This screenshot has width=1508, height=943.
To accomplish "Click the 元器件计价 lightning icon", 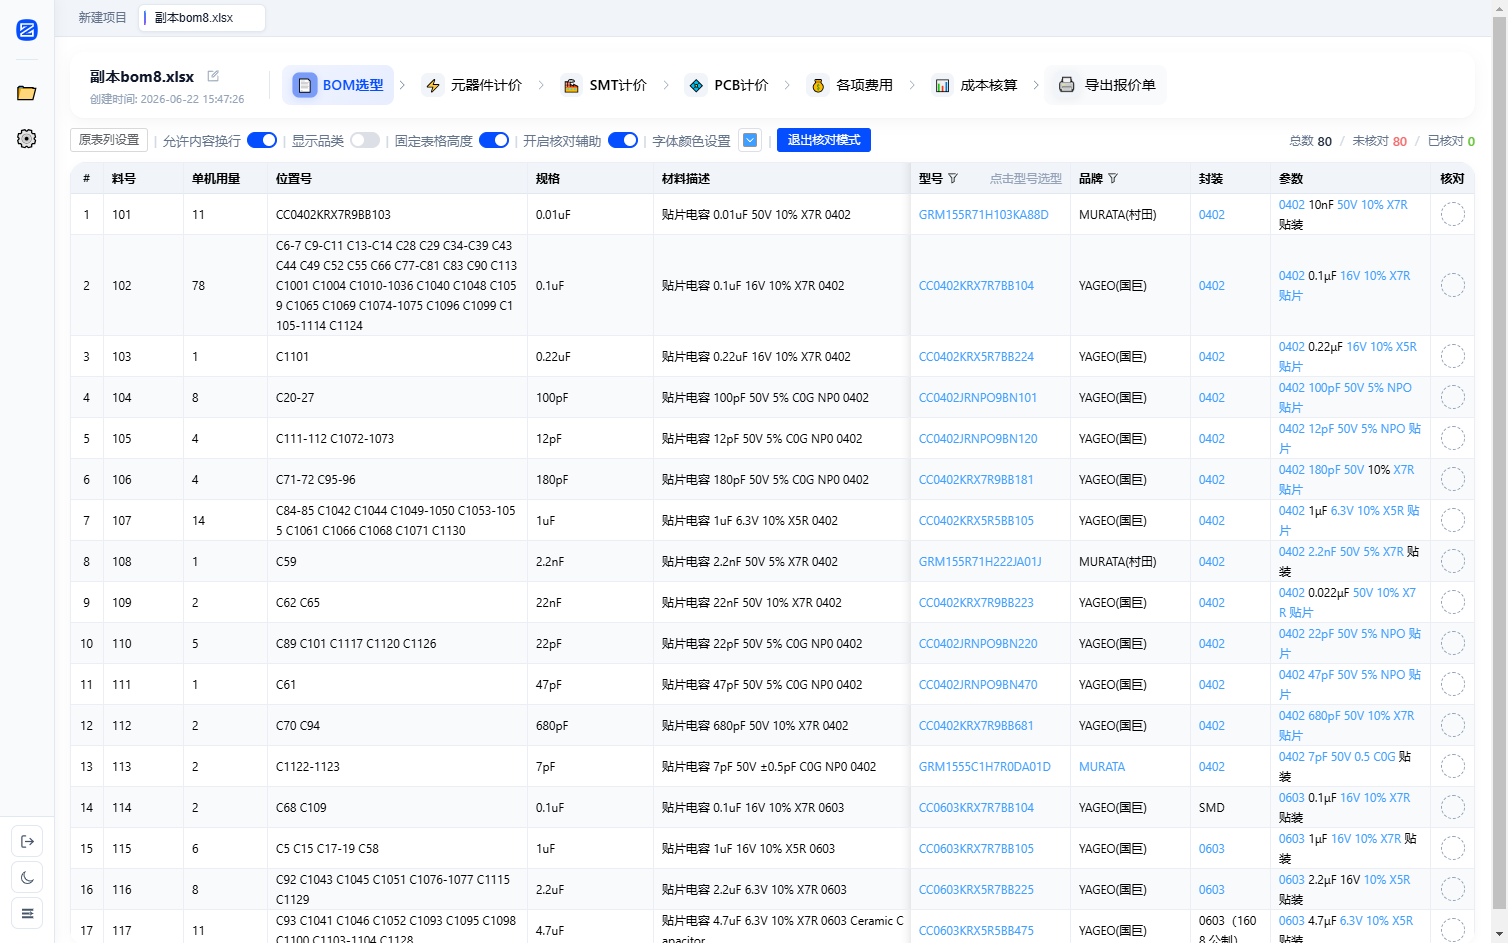I will point(433,85).
